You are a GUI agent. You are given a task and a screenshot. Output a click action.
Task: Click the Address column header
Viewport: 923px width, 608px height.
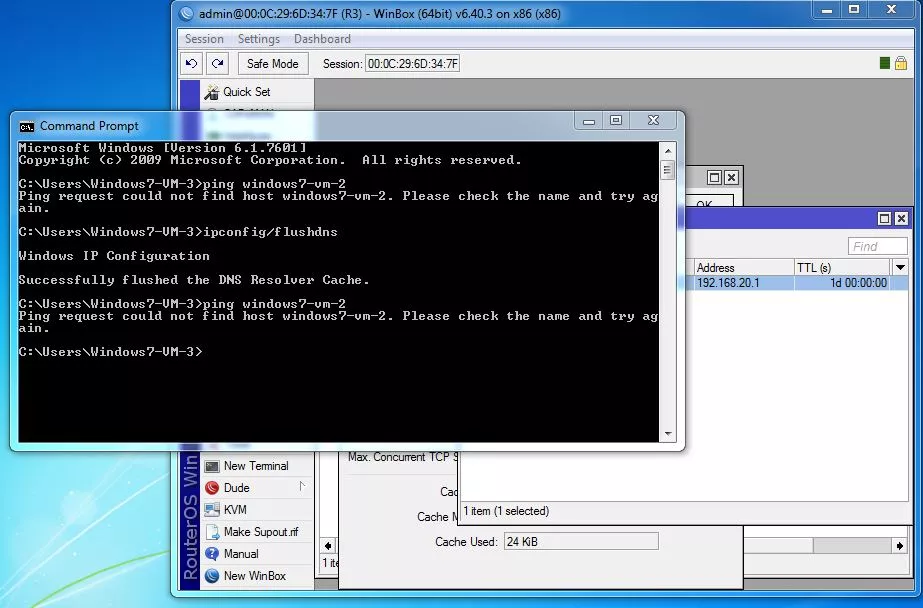[744, 267]
